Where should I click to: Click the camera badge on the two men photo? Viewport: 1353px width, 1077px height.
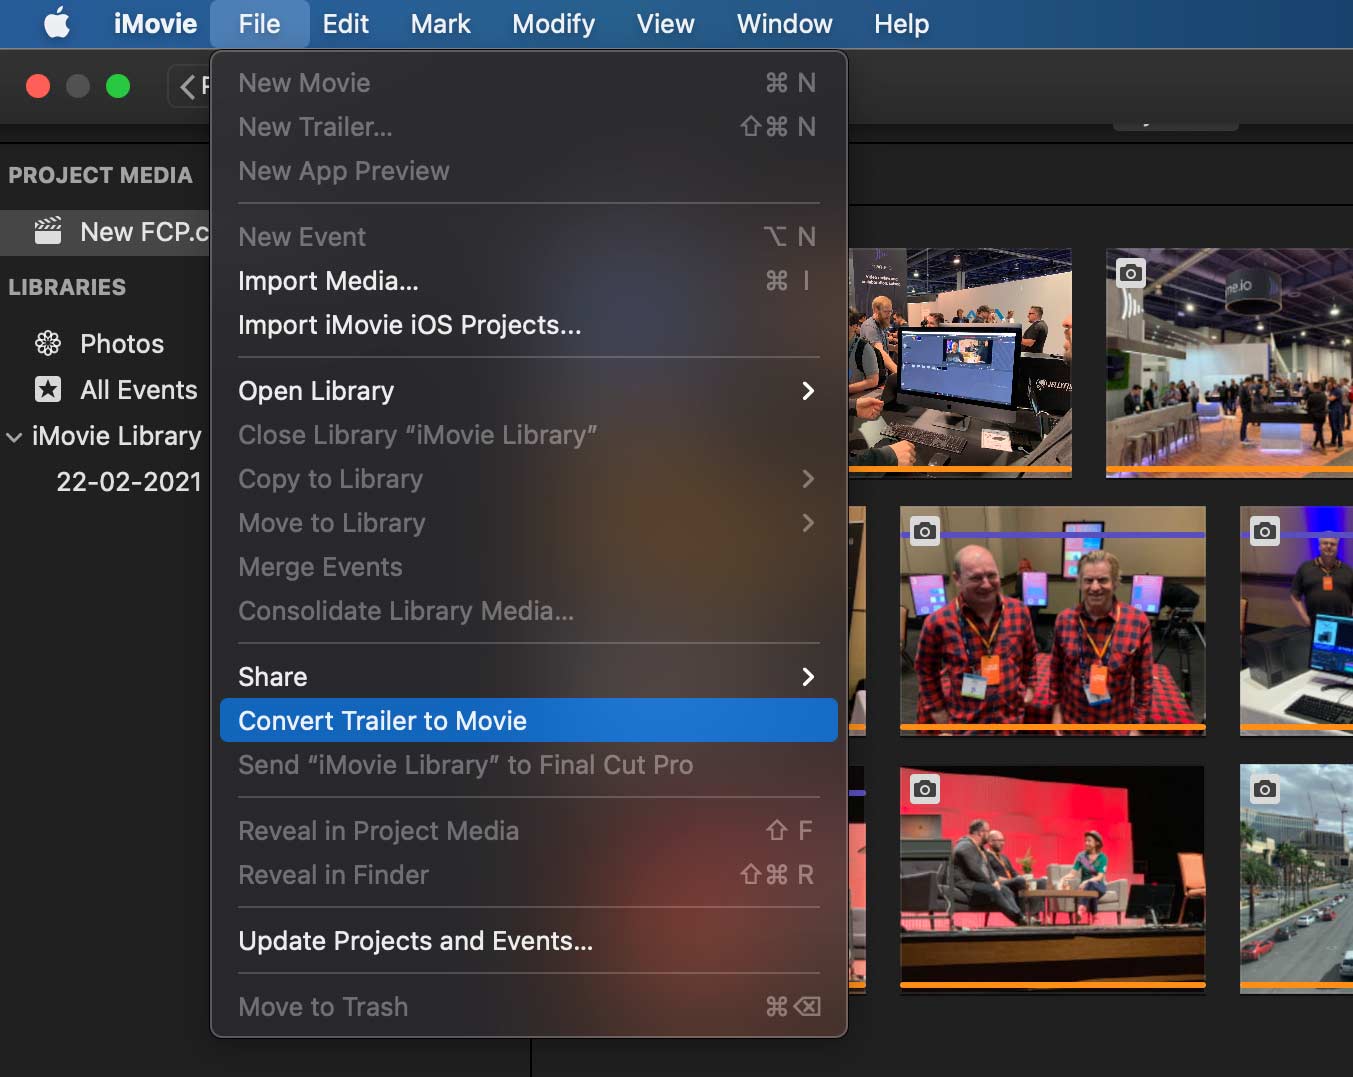click(x=925, y=531)
